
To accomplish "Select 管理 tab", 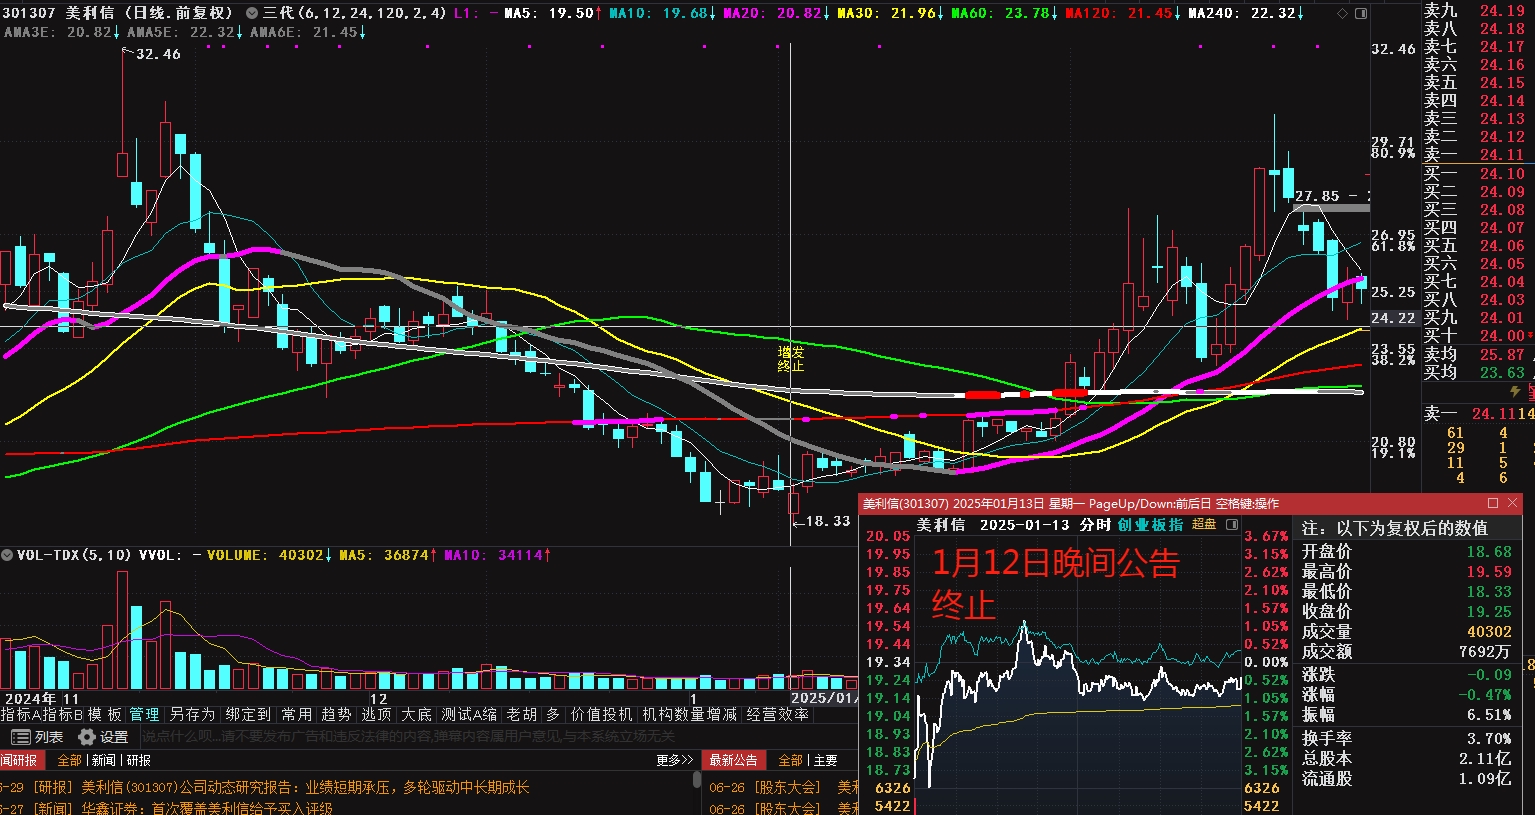I will tap(145, 714).
